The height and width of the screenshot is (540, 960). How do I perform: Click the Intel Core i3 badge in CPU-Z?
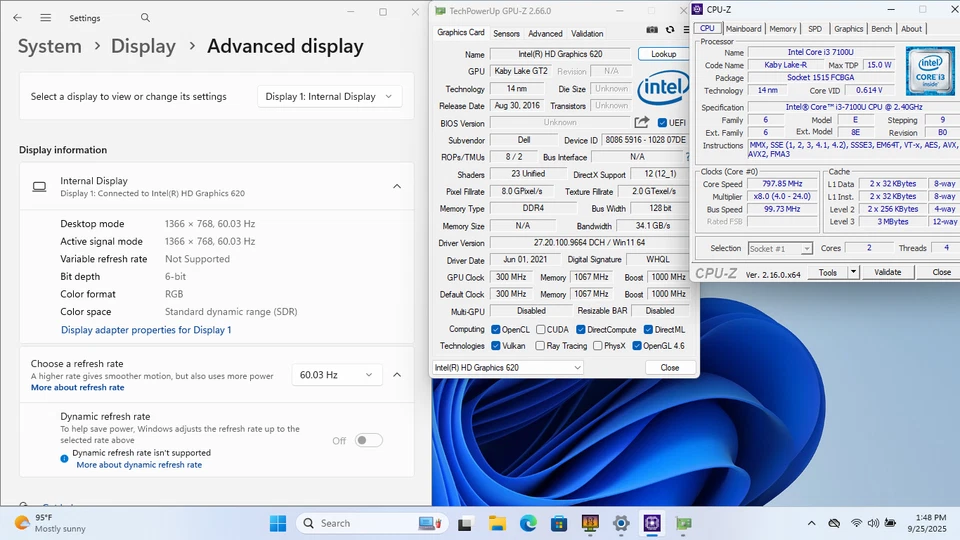930,70
